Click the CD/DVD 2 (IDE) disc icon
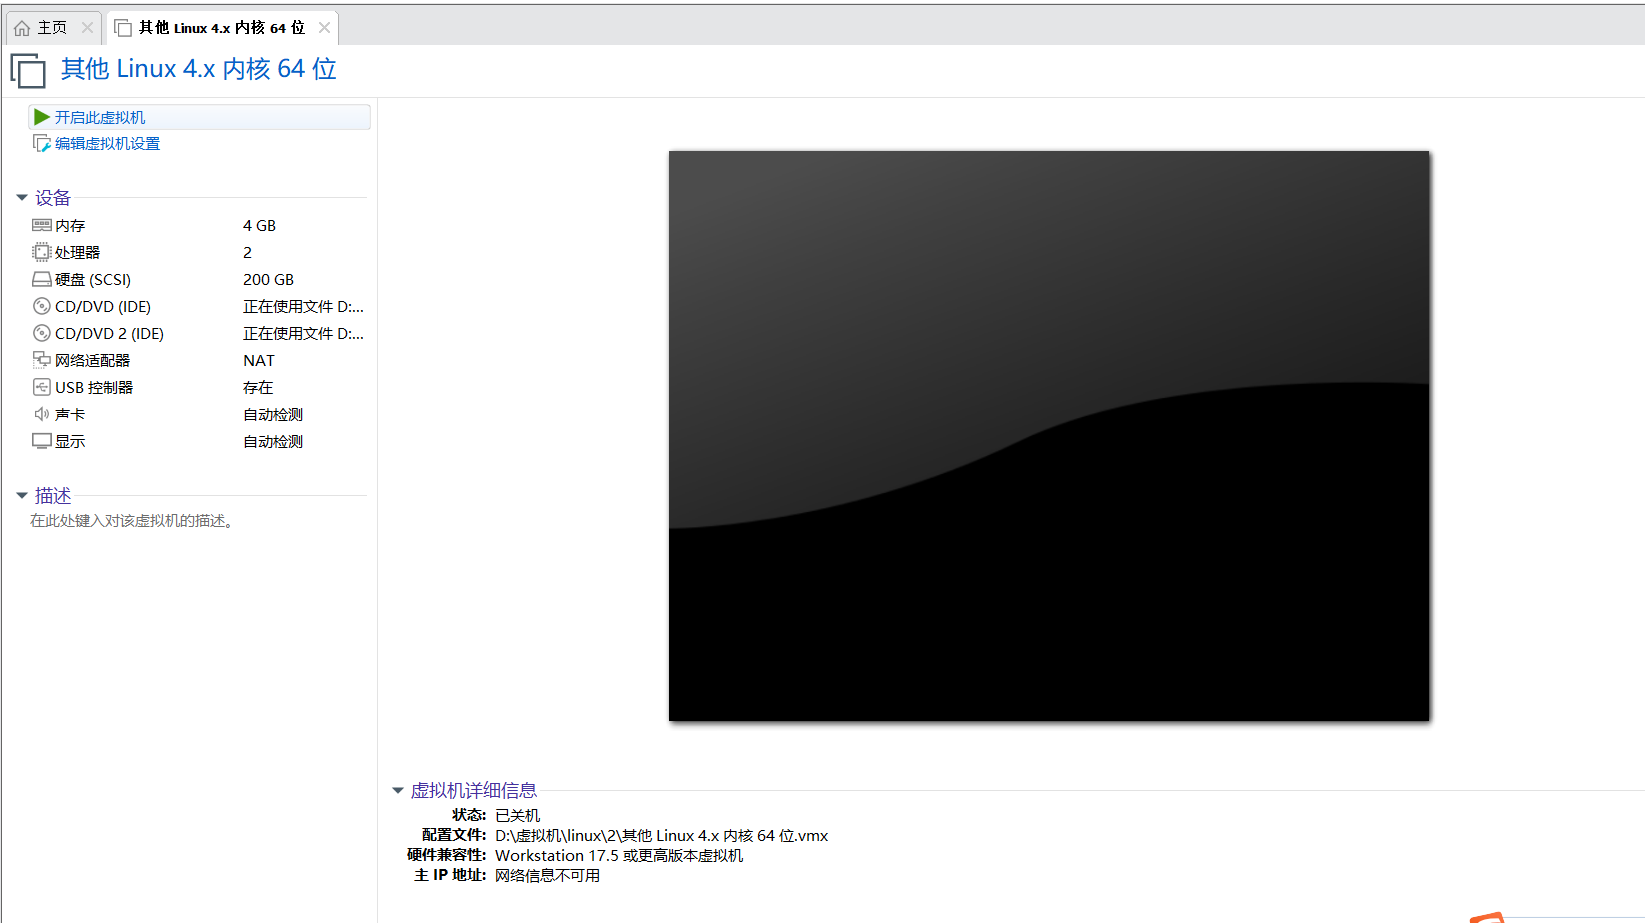The height and width of the screenshot is (923, 1645). (42, 333)
